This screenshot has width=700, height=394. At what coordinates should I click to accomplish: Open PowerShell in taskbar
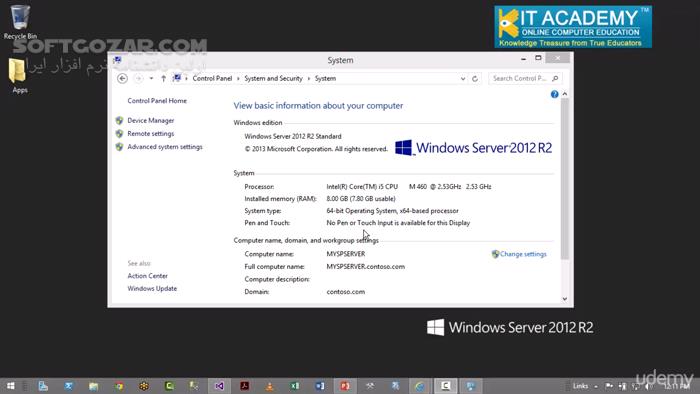click(68, 386)
